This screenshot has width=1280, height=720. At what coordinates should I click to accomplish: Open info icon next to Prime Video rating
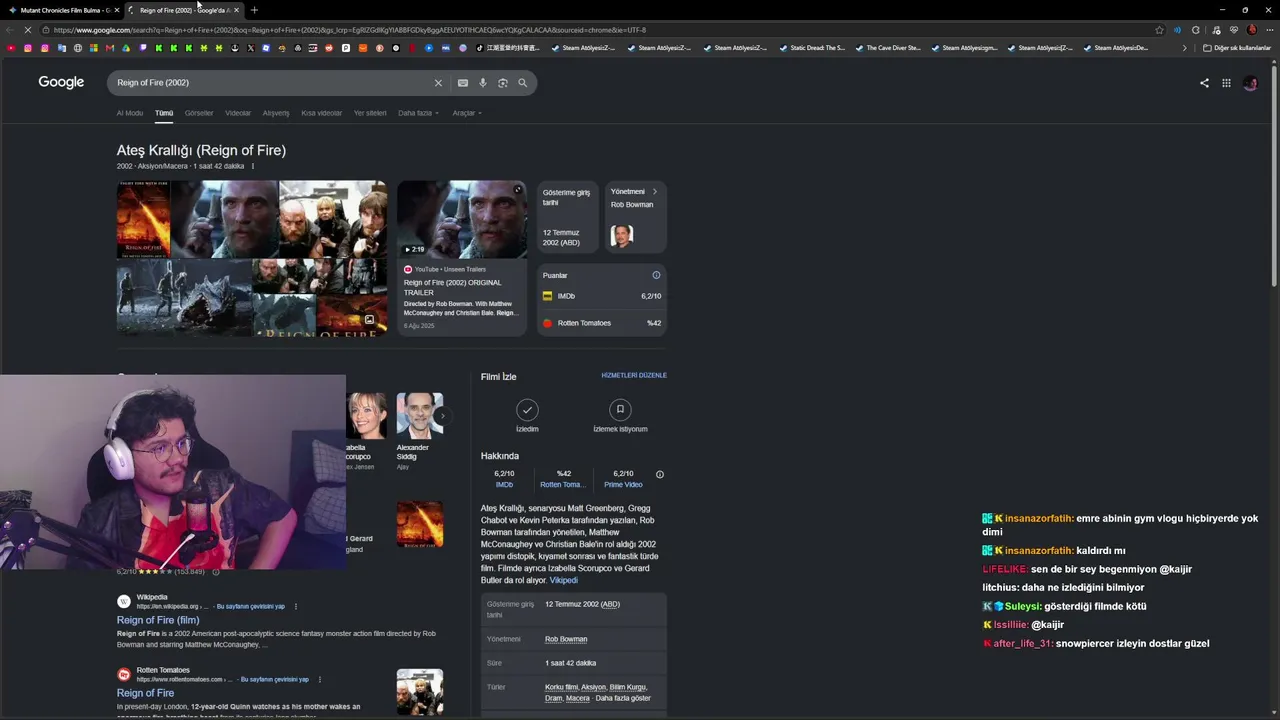(659, 474)
